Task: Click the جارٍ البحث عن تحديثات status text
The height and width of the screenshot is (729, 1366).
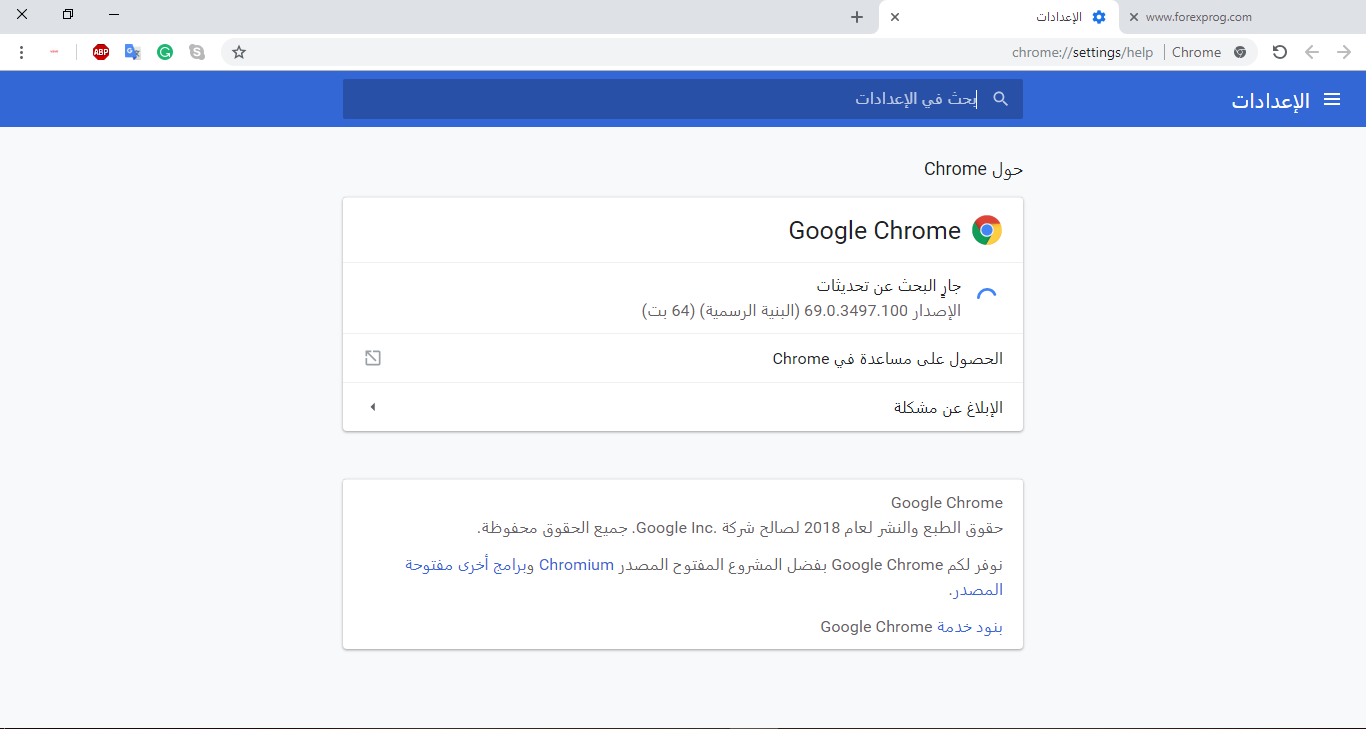Action: point(889,286)
